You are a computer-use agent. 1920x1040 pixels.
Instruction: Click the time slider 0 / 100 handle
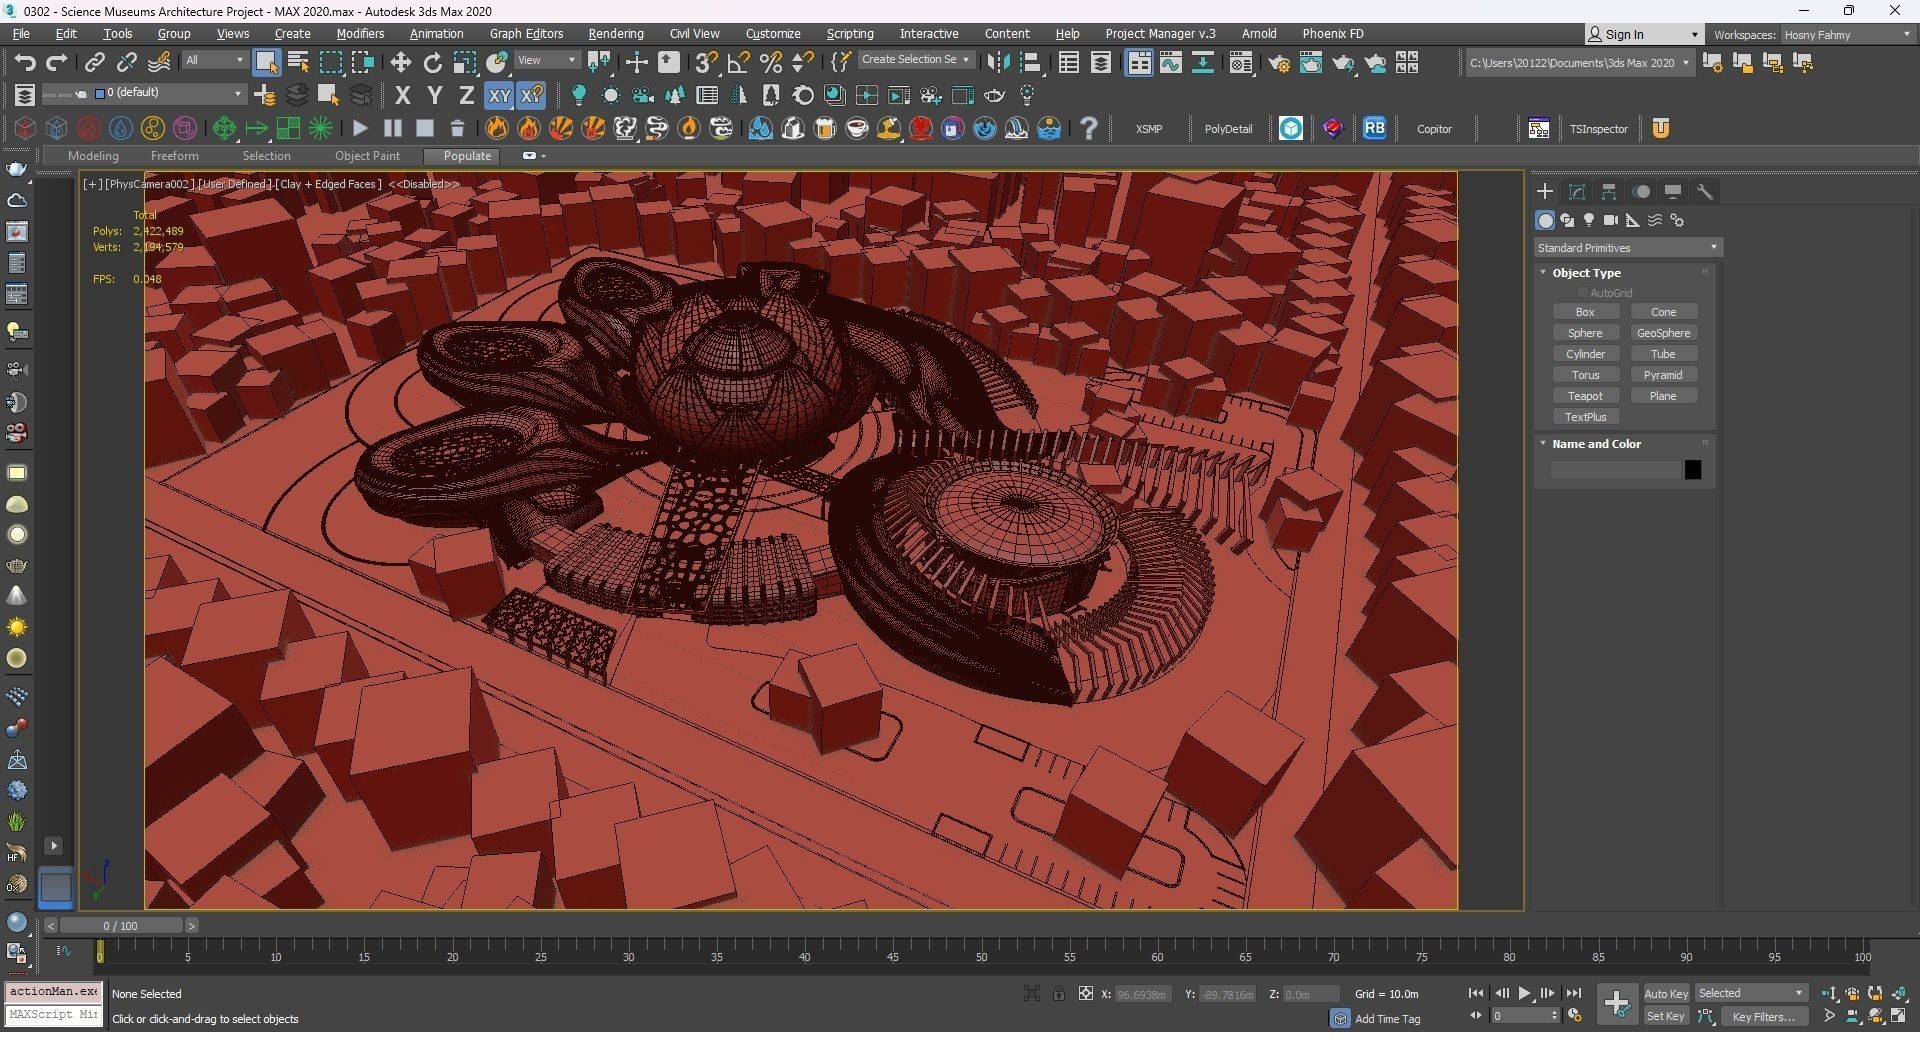(x=120, y=926)
